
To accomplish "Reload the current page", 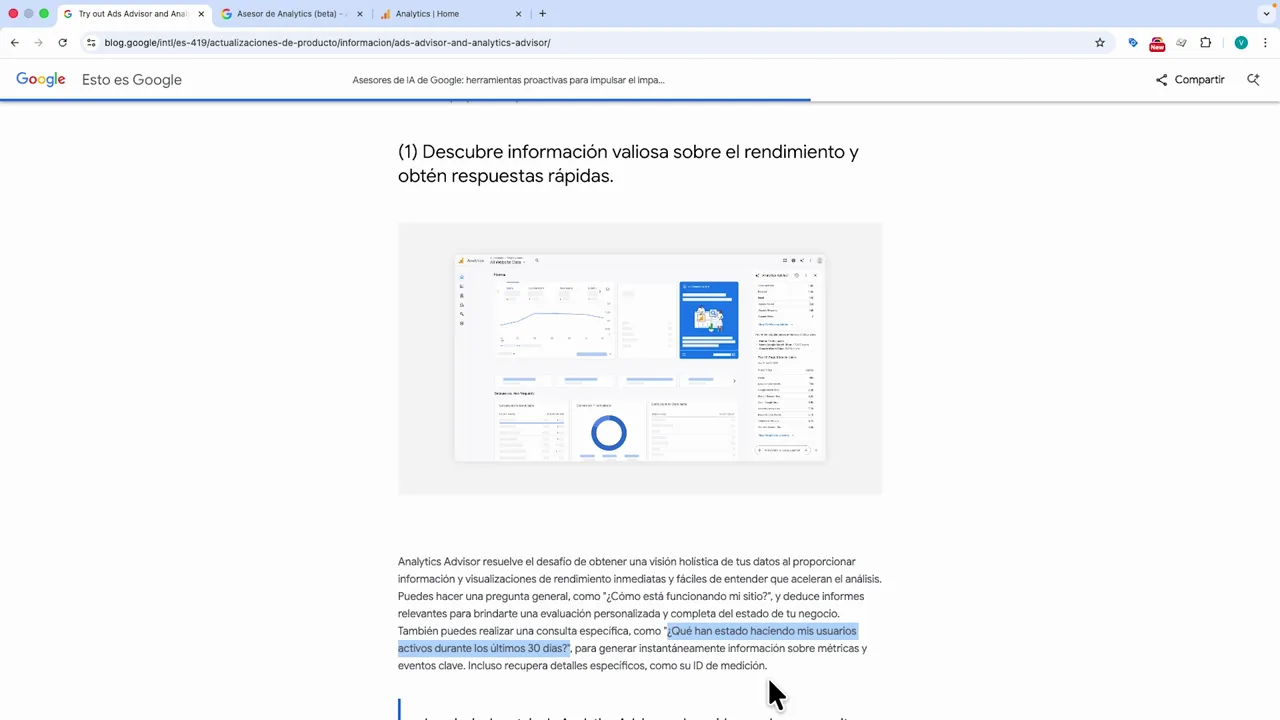I will point(62,43).
